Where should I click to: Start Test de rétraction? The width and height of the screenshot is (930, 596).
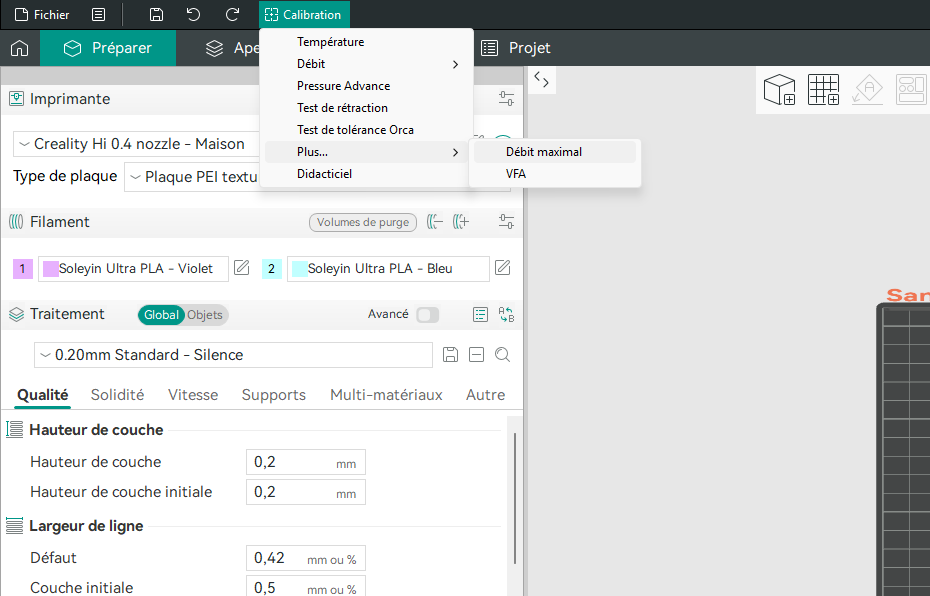click(x=366, y=108)
